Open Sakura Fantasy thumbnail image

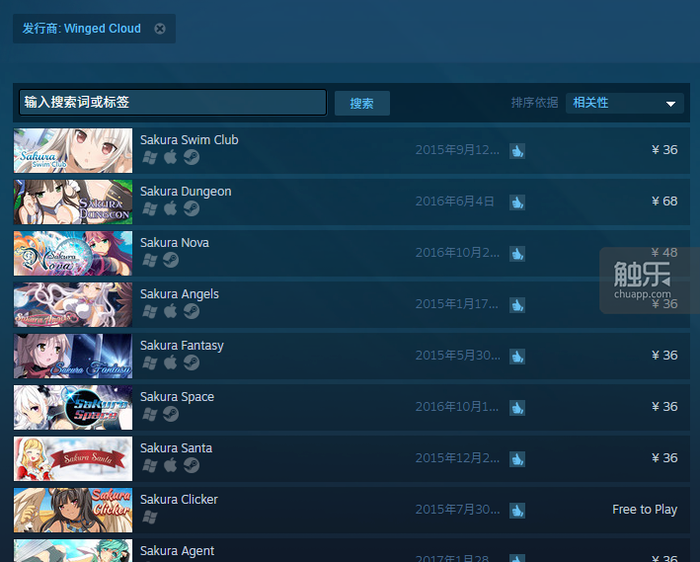[73, 356]
